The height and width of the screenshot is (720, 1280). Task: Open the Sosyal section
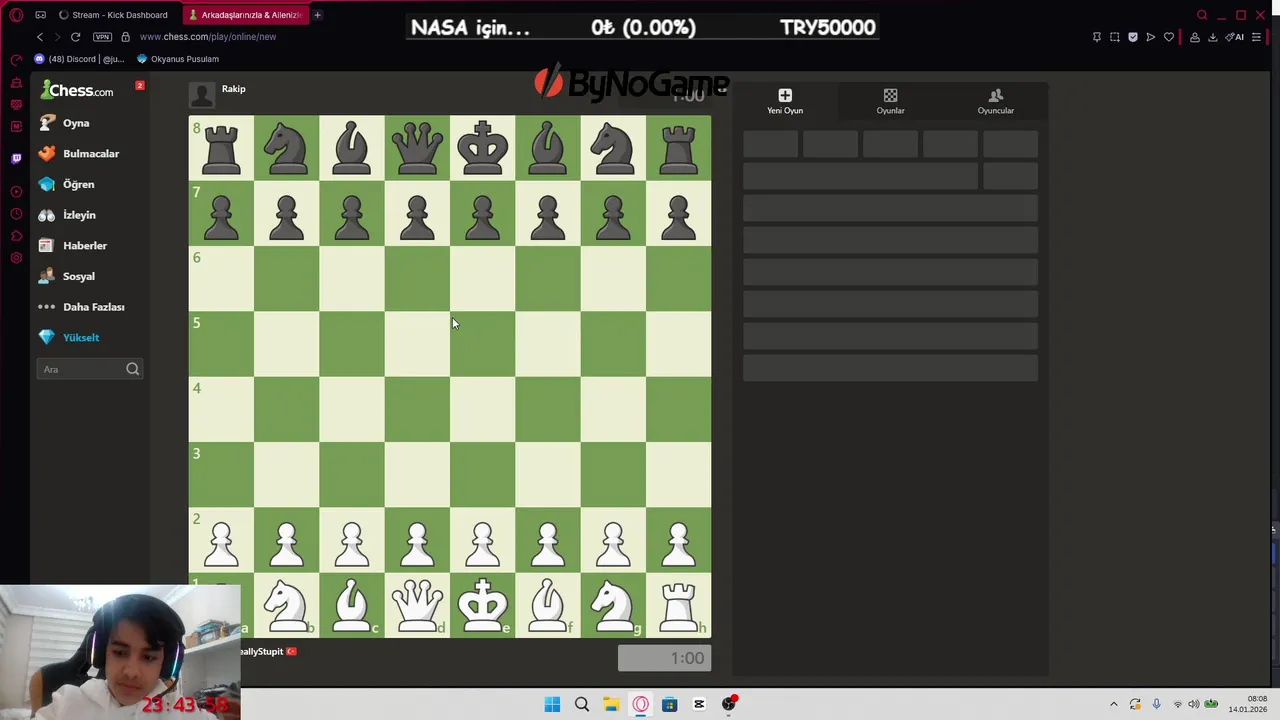coord(67,276)
